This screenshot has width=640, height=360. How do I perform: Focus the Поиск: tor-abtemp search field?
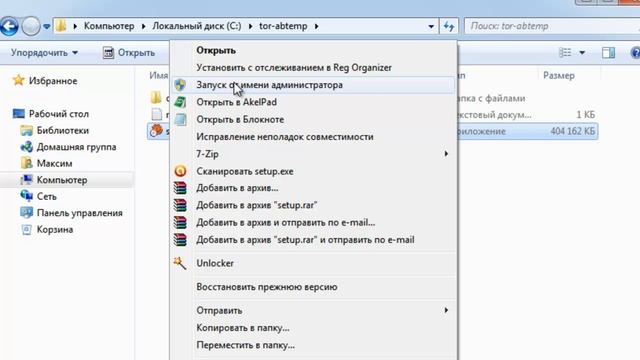click(x=551, y=26)
